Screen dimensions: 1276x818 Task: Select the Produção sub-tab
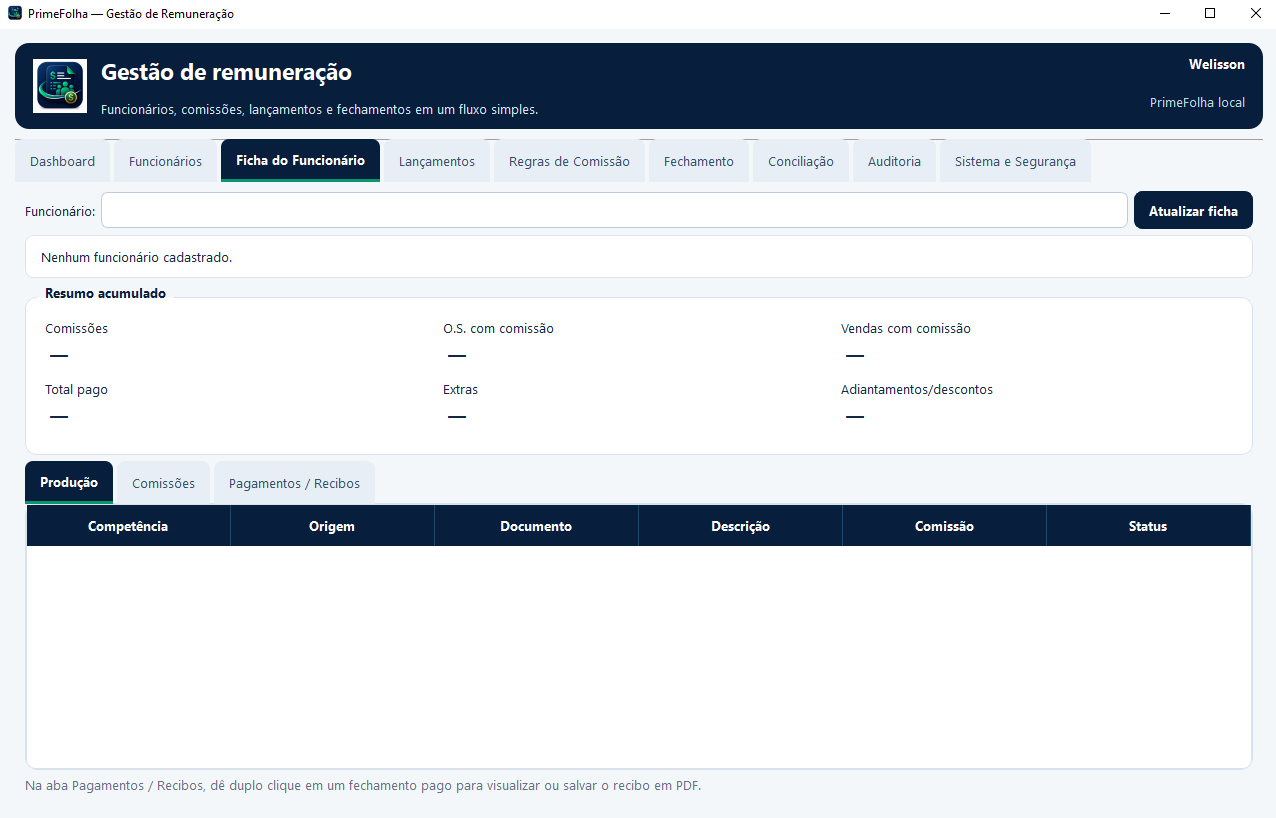pyautogui.click(x=69, y=482)
